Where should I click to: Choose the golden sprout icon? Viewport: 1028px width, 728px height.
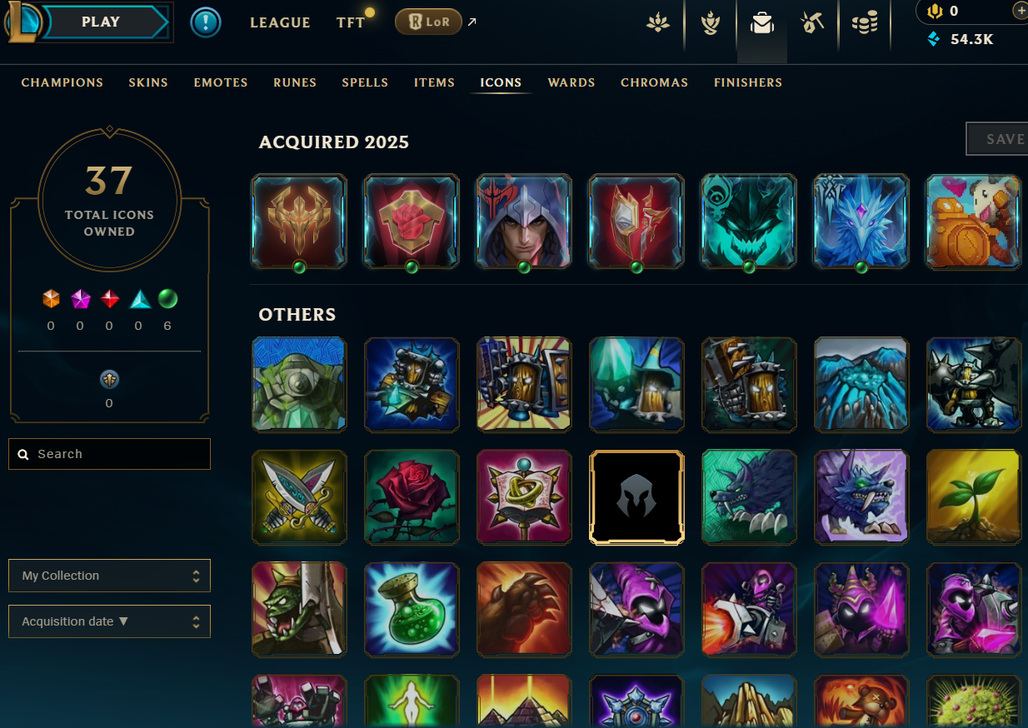974,497
